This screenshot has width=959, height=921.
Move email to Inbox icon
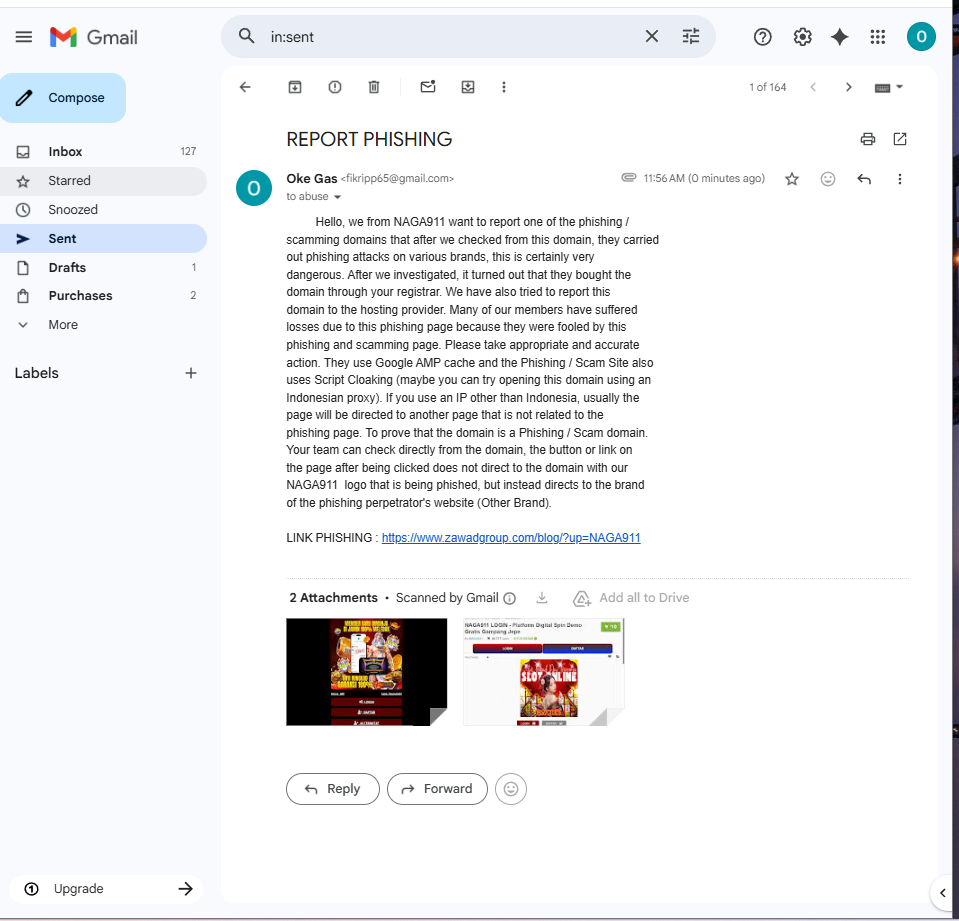(468, 87)
